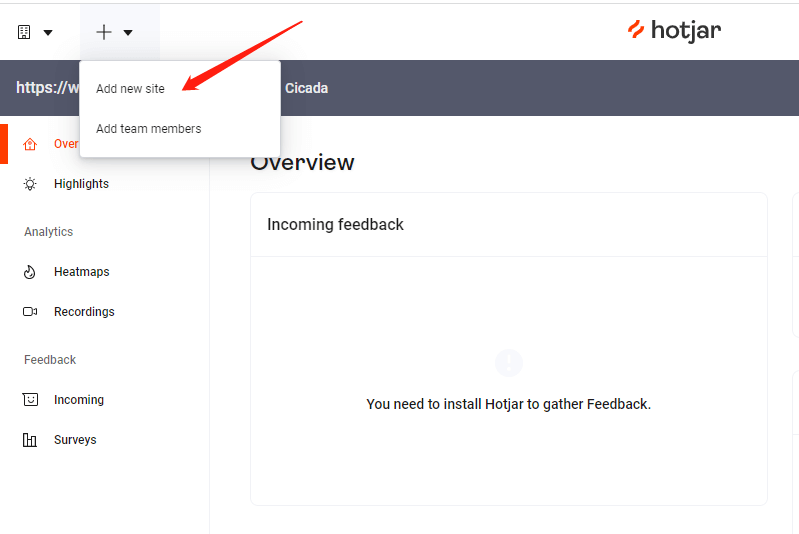Open Heatmaps in the sidebar

[82, 272]
